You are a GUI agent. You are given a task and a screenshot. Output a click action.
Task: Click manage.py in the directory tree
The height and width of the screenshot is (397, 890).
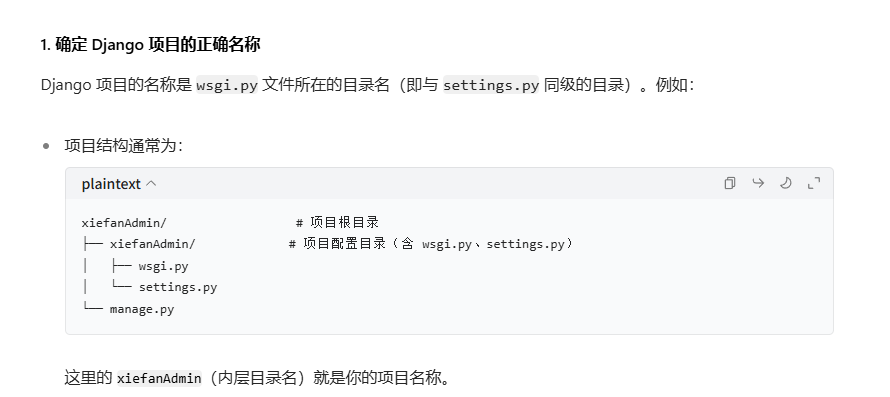(x=142, y=310)
